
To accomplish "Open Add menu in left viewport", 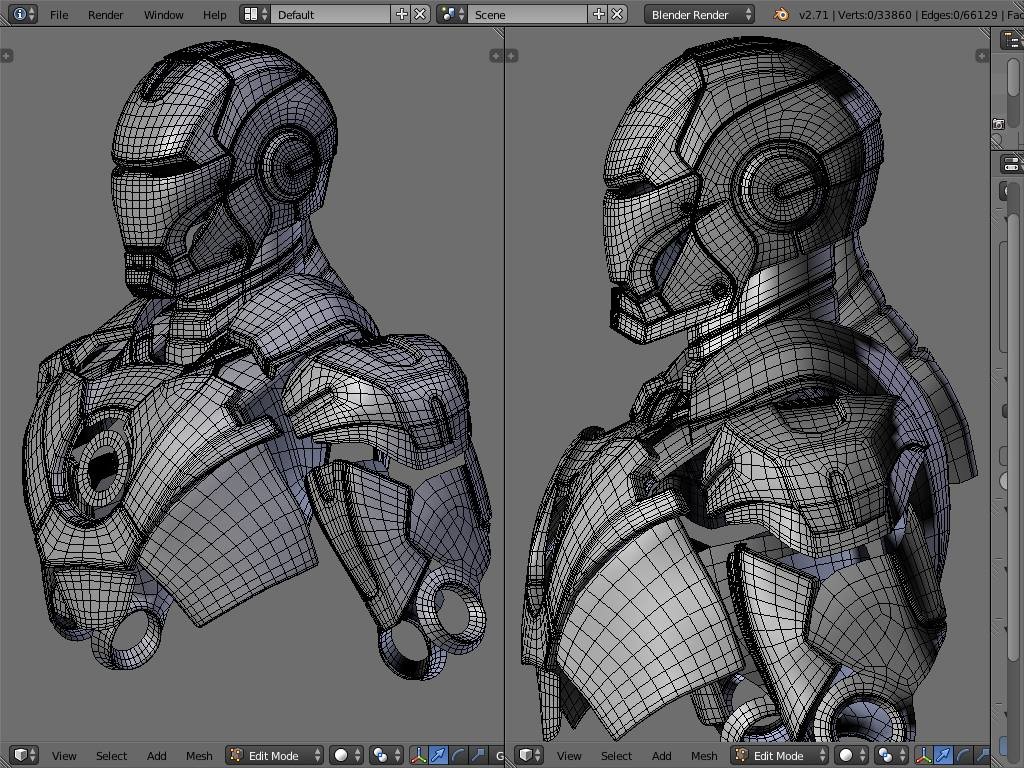I will point(157,756).
